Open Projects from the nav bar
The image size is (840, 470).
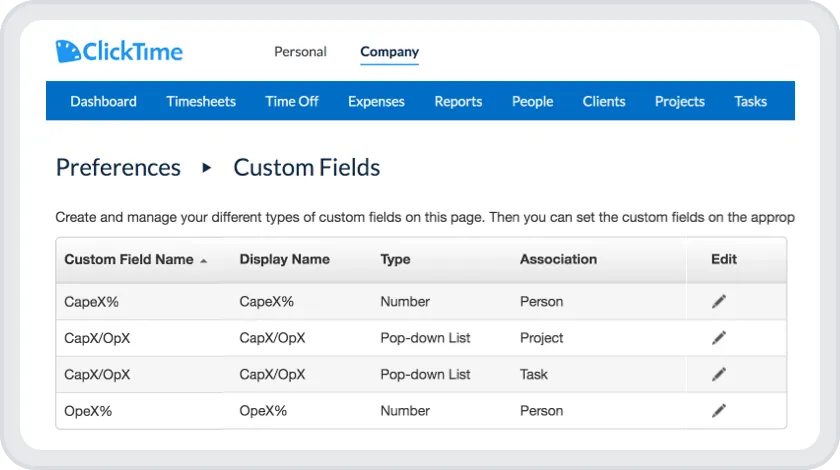680,101
